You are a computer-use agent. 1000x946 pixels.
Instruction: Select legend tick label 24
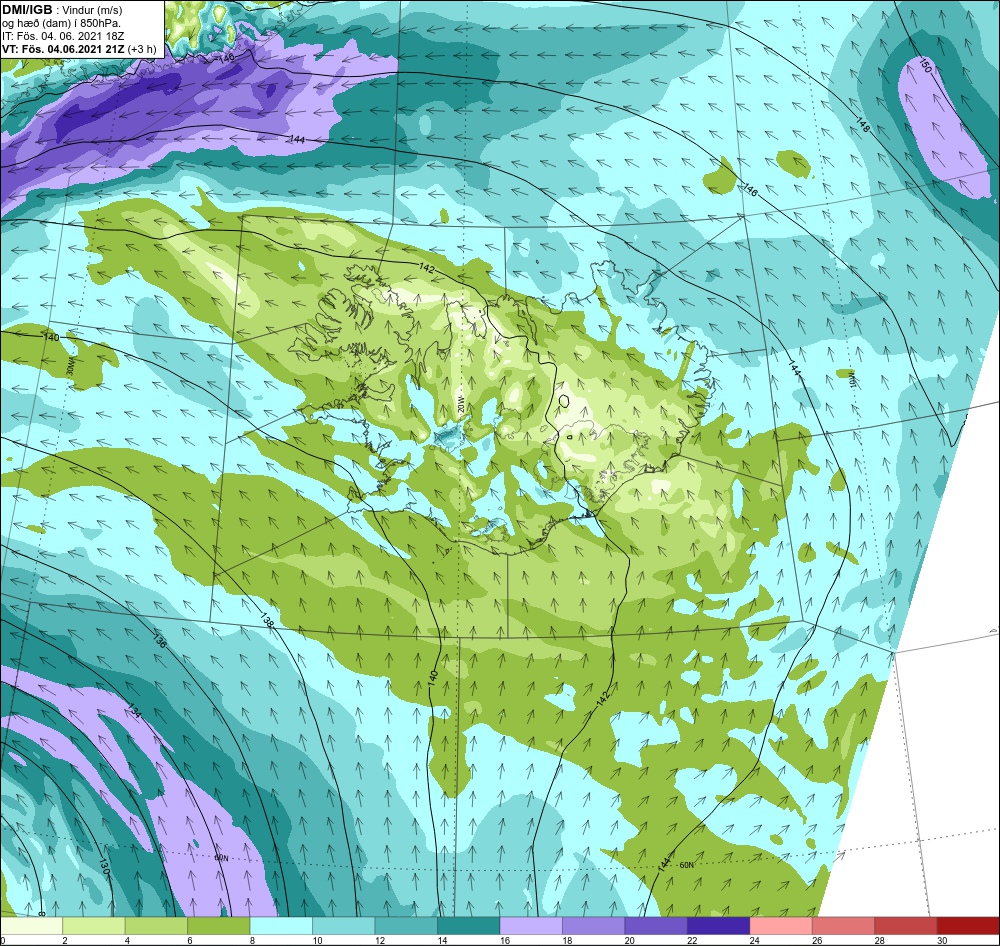click(x=752, y=940)
